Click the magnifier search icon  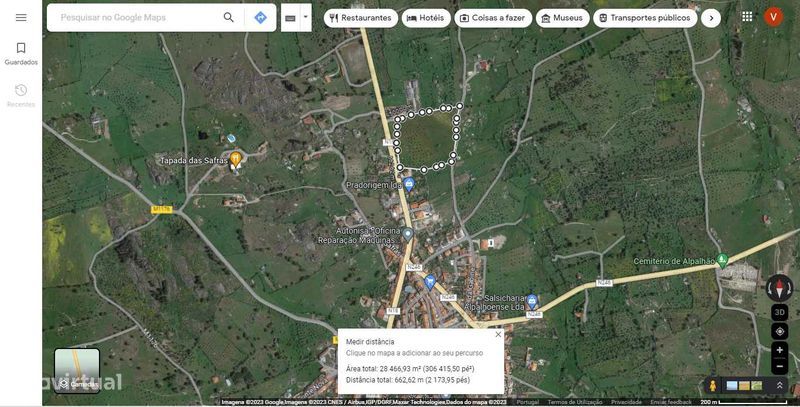tap(229, 18)
